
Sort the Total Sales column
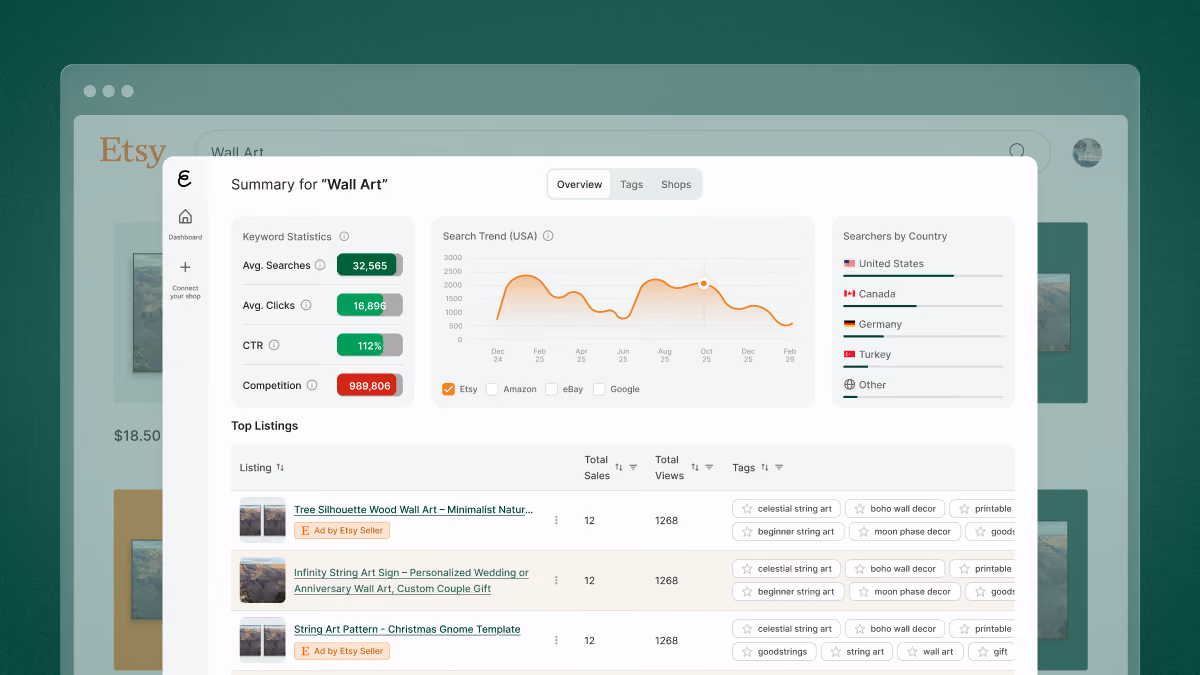619,467
